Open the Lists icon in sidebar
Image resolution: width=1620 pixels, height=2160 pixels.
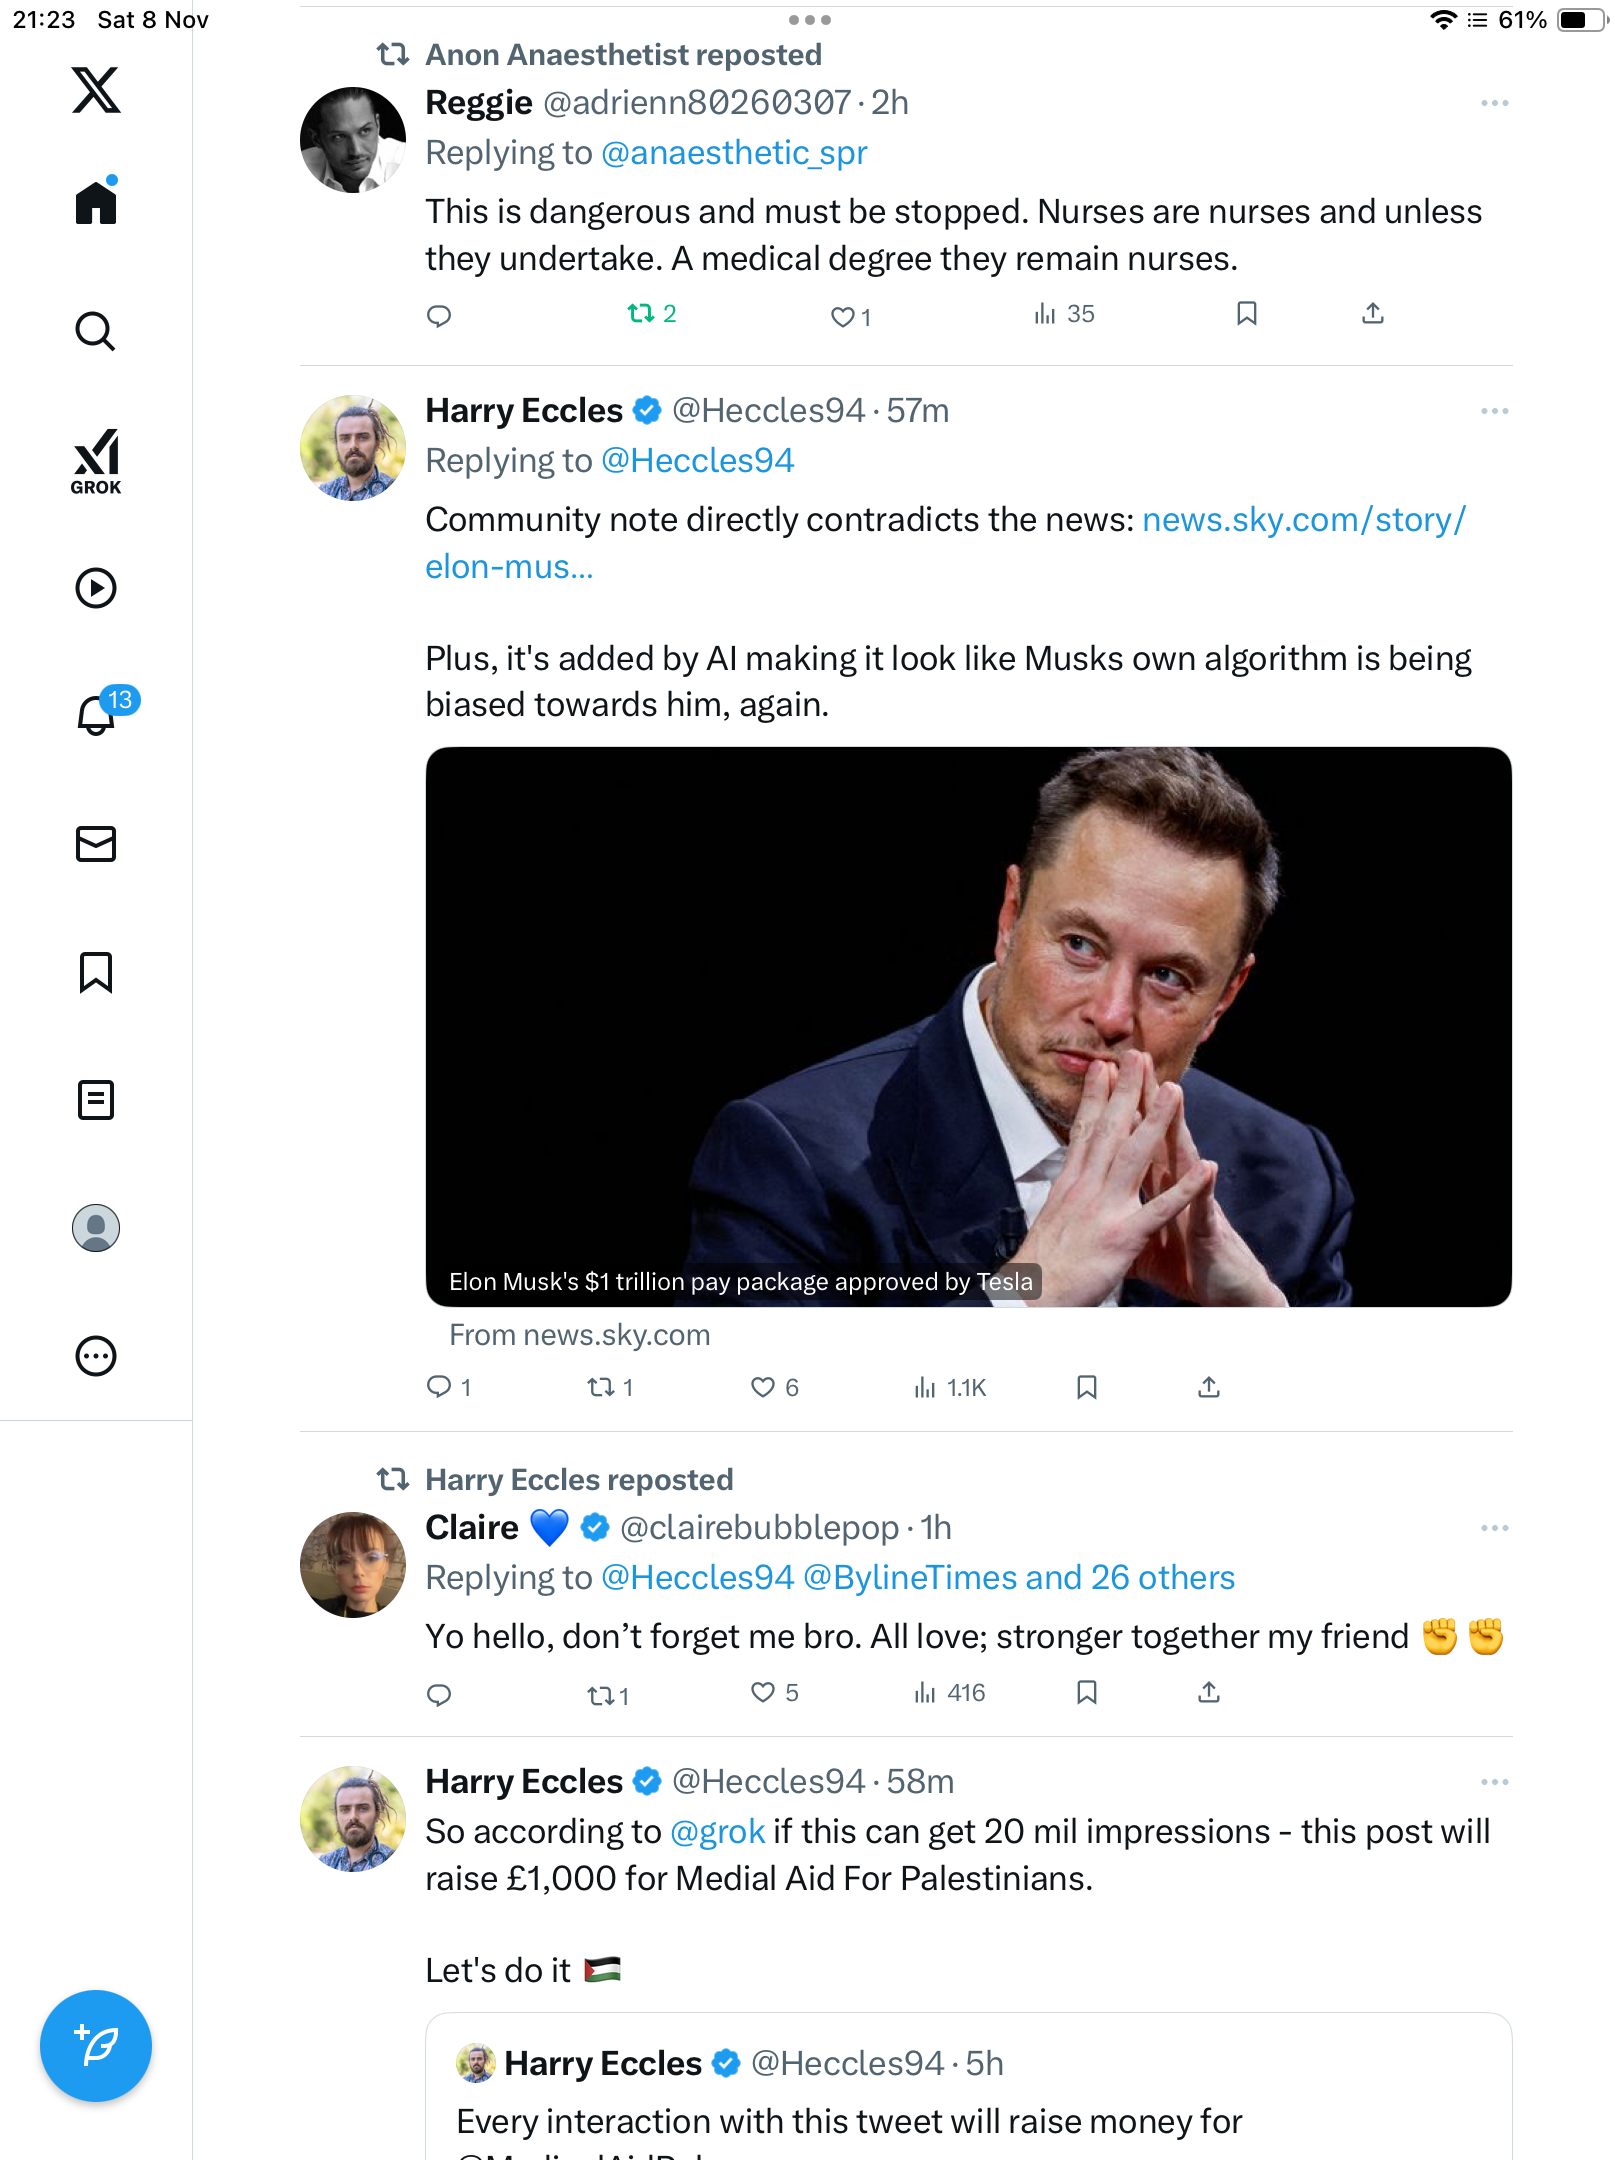coord(96,1100)
